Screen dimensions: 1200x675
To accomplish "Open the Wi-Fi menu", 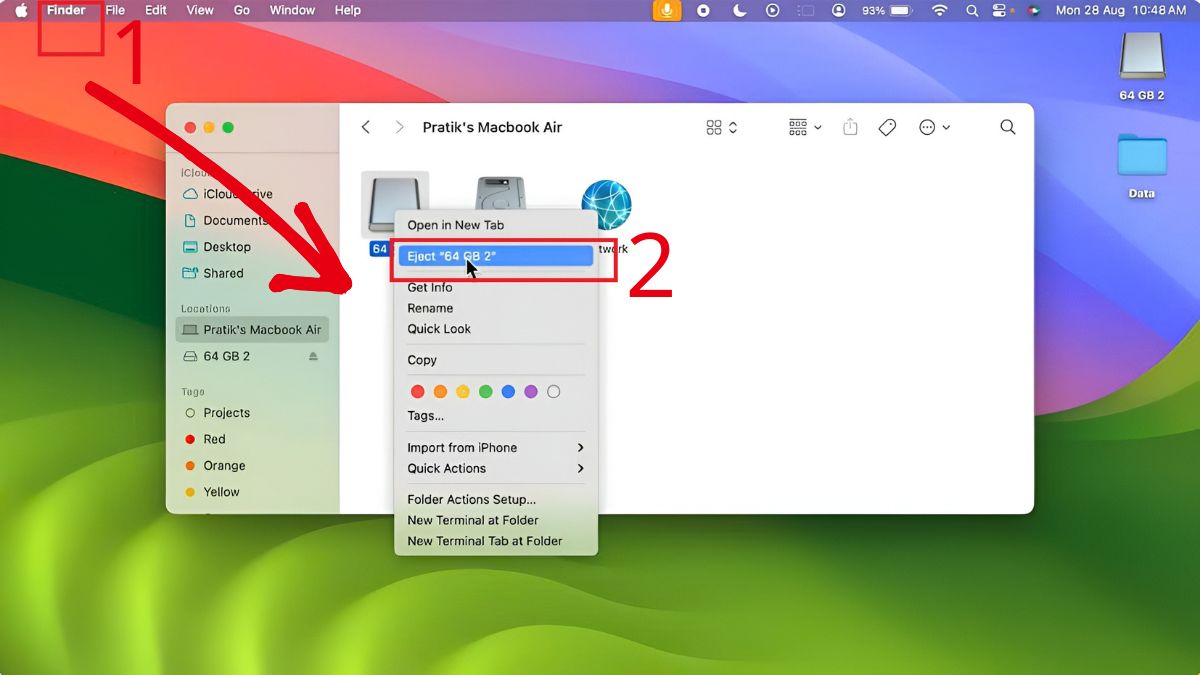I will [x=939, y=10].
